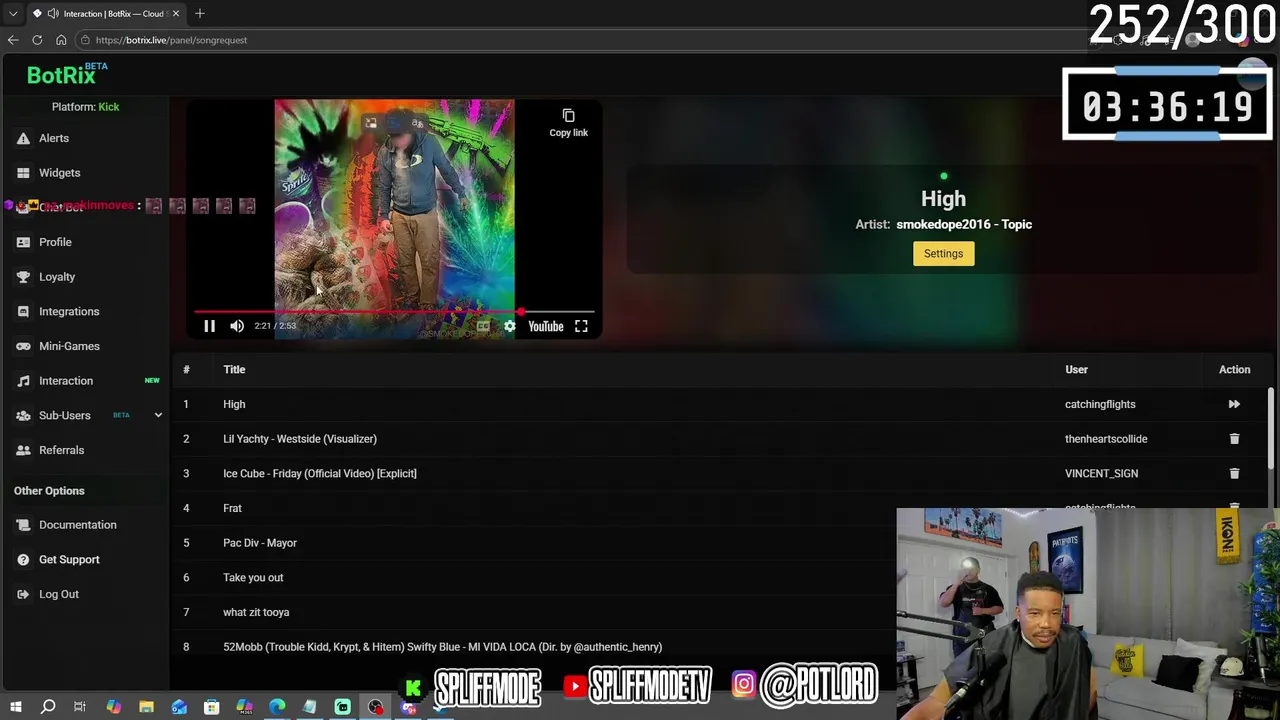Open Microsoft Store from the taskbar
Screen dimensions: 1280x720
[212, 707]
